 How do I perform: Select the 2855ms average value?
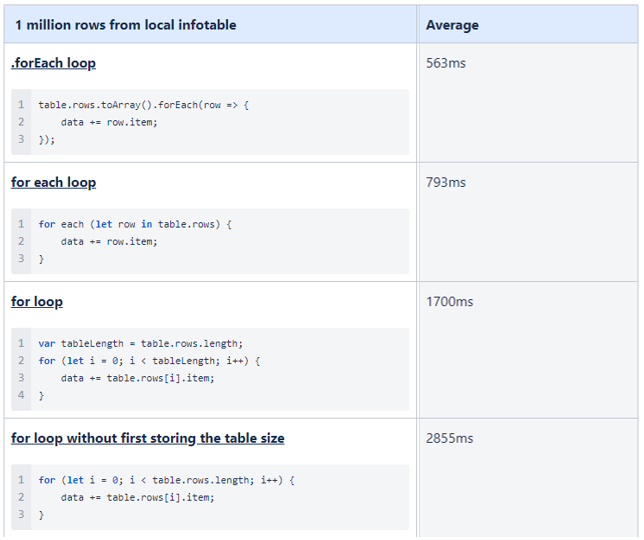tap(449, 438)
